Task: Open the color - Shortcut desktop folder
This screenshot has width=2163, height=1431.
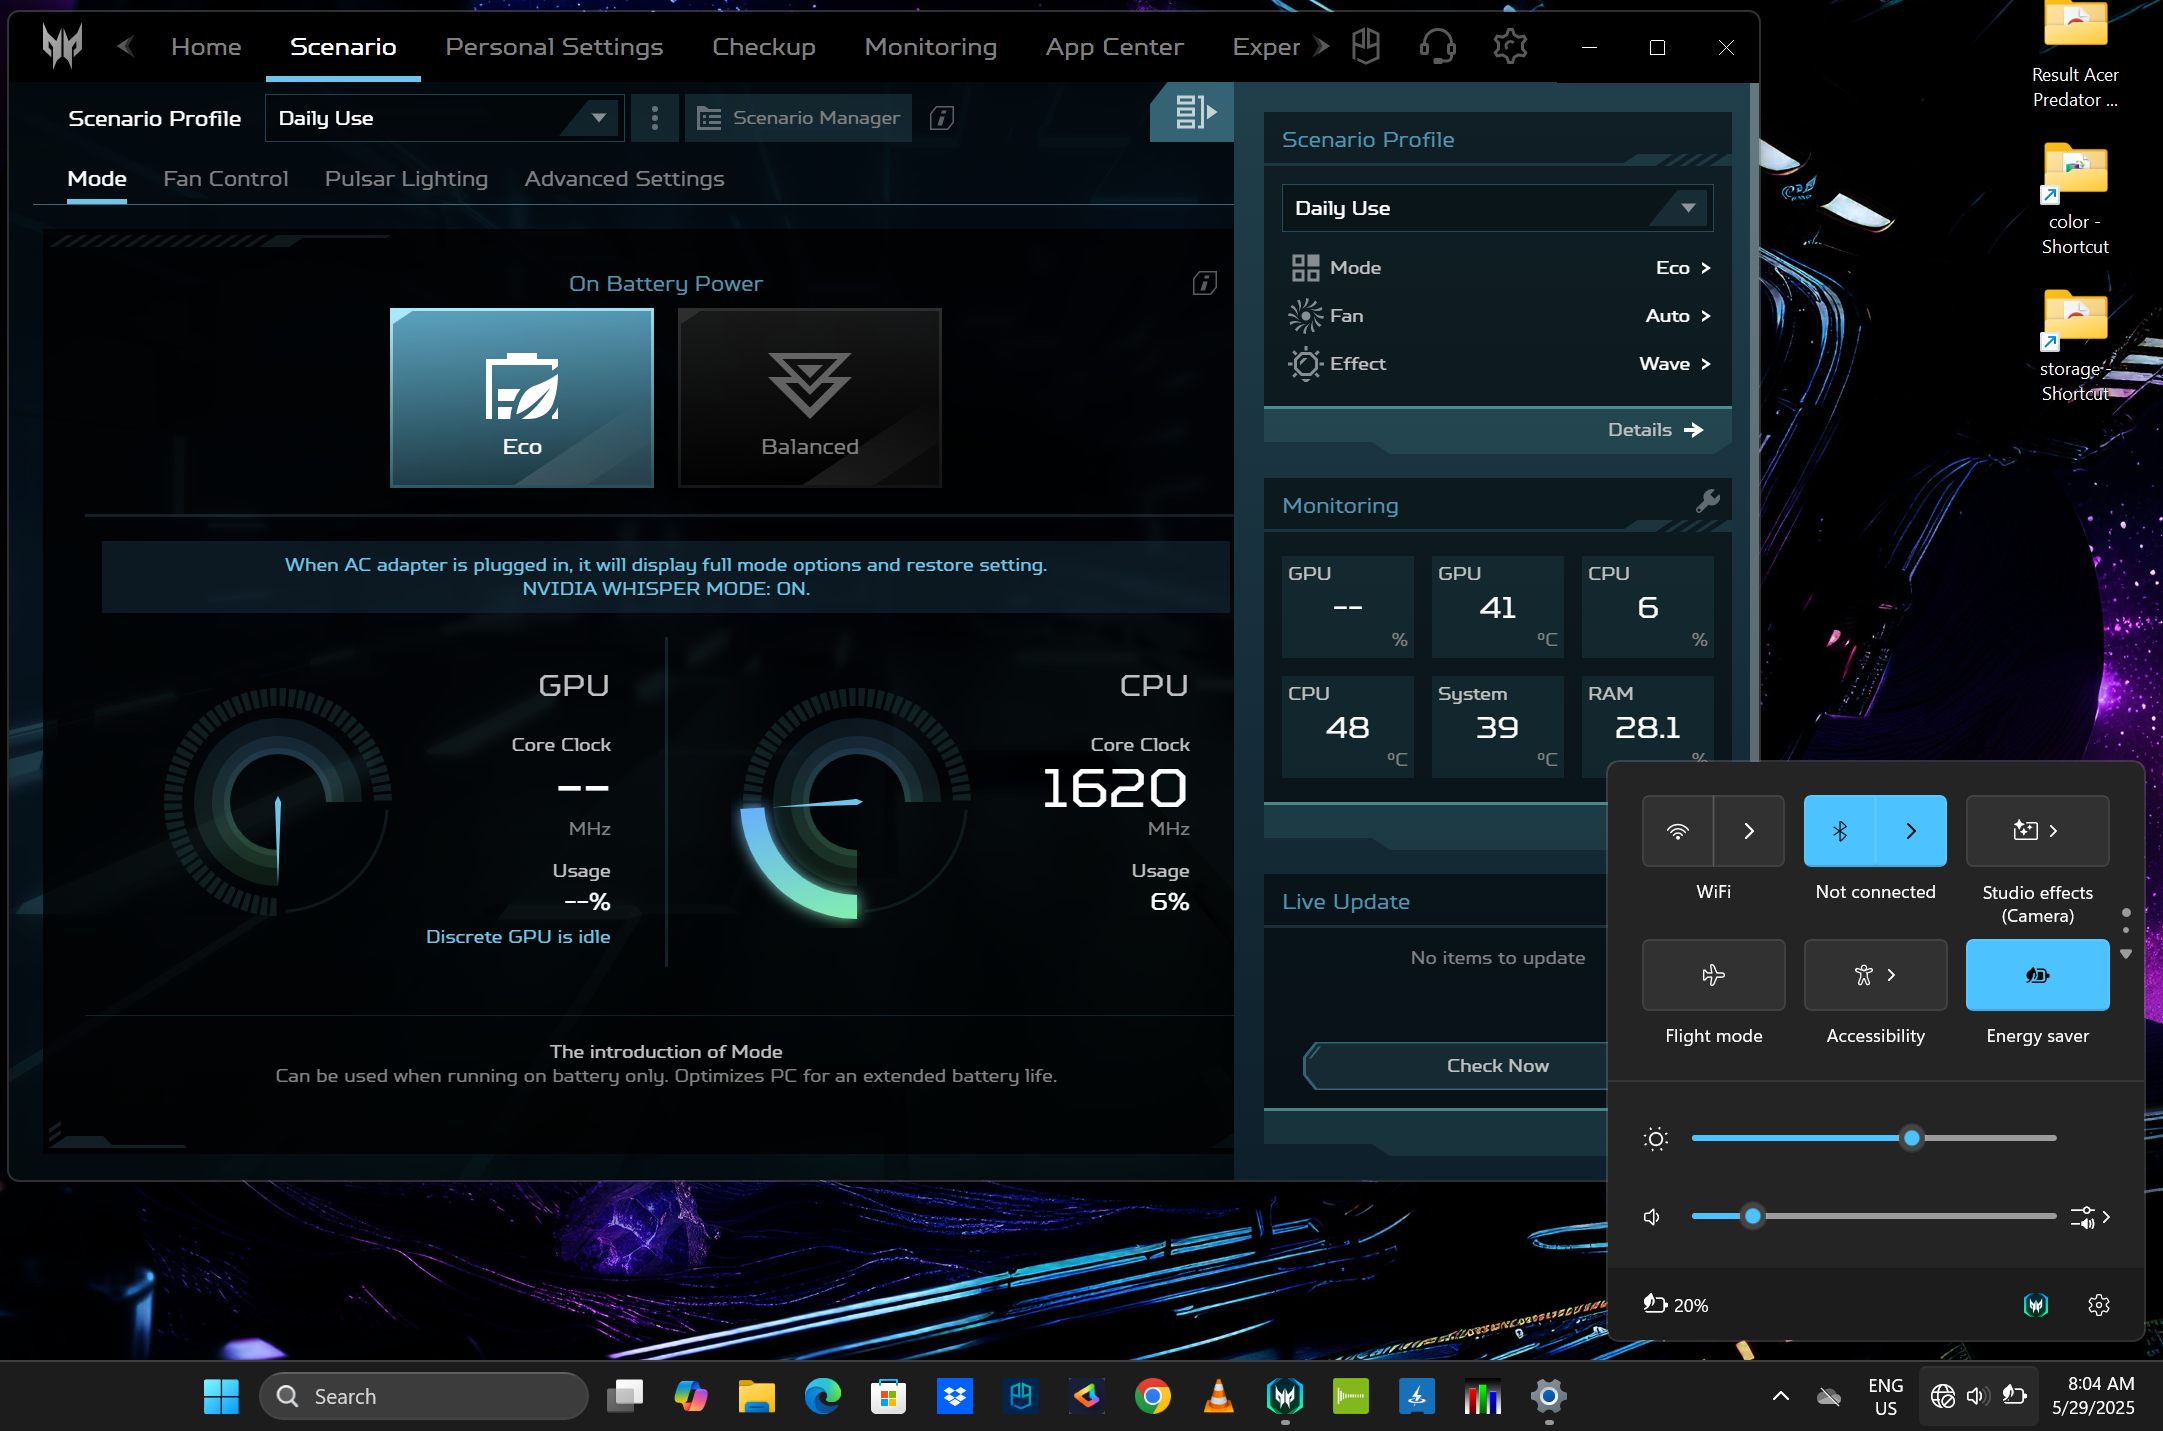Action: tap(2075, 198)
